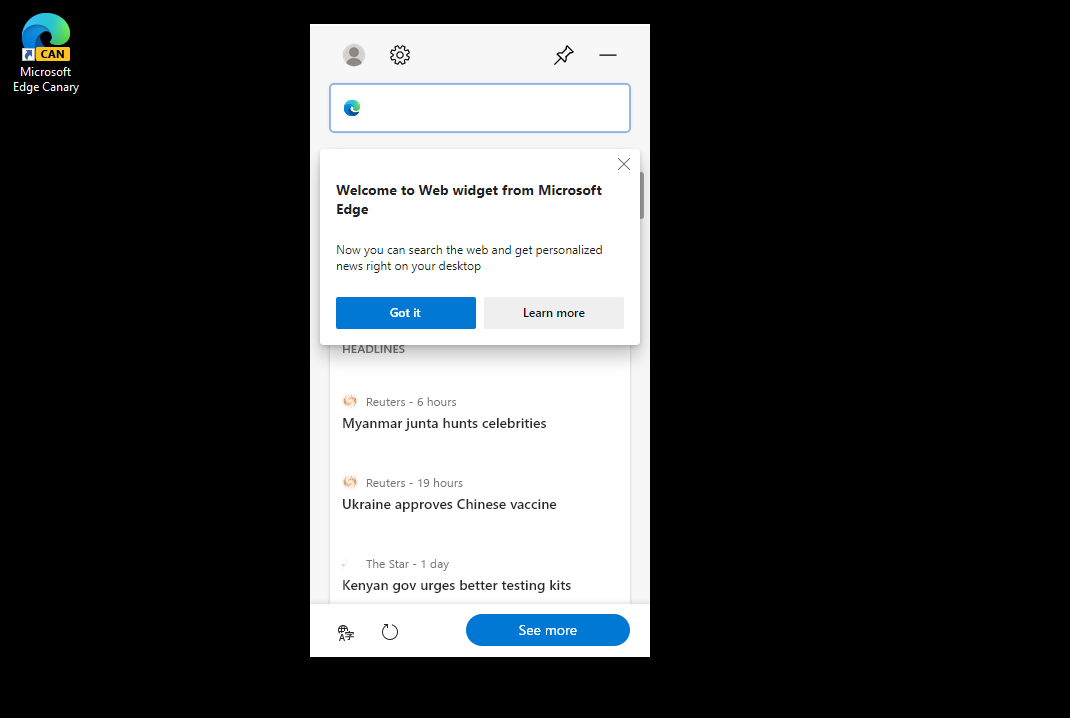The image size is (1070, 718).
Task: Click the HEADLINES section label
Action: click(x=373, y=348)
